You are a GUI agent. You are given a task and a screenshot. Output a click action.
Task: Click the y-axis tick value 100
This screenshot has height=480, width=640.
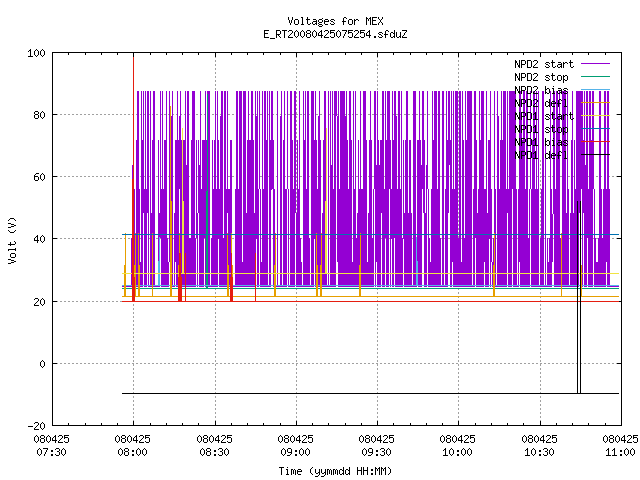36,53
